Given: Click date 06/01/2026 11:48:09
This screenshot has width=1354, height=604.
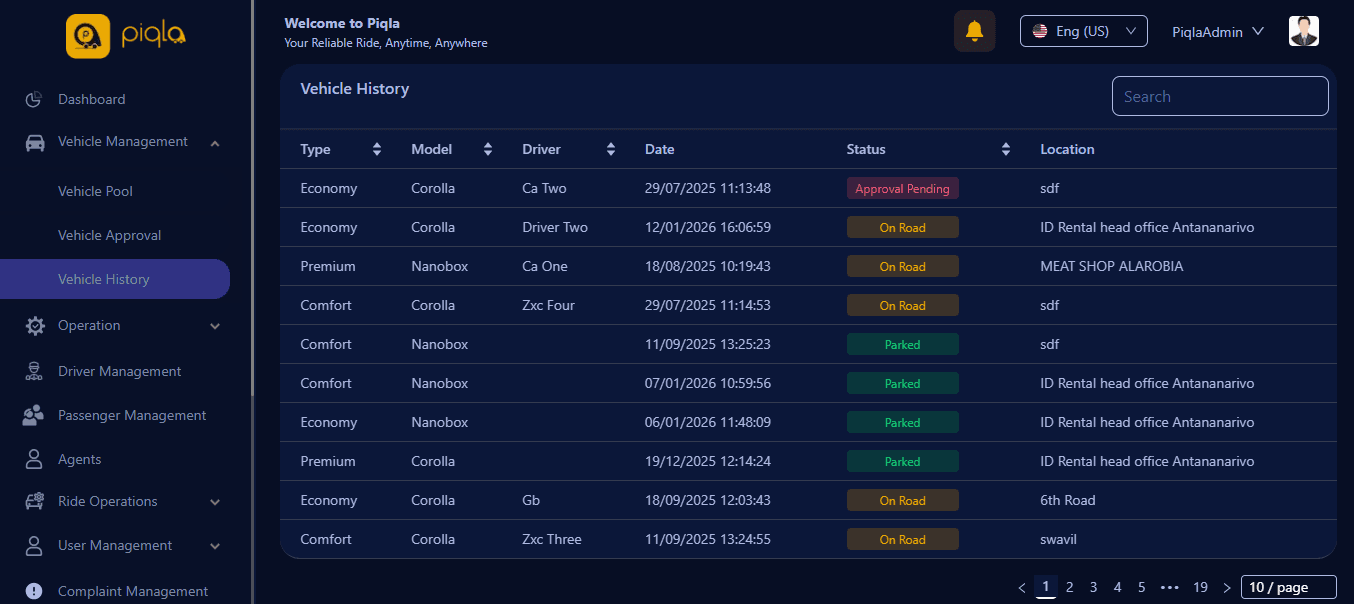Looking at the screenshot, I should (708, 422).
